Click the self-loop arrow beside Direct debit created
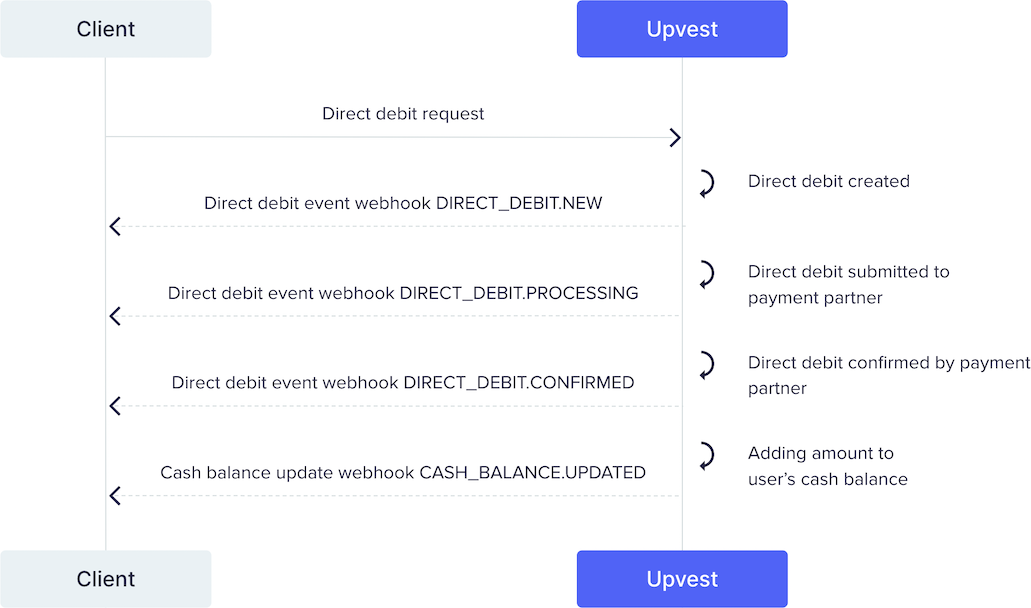1031x608 pixels. click(706, 183)
